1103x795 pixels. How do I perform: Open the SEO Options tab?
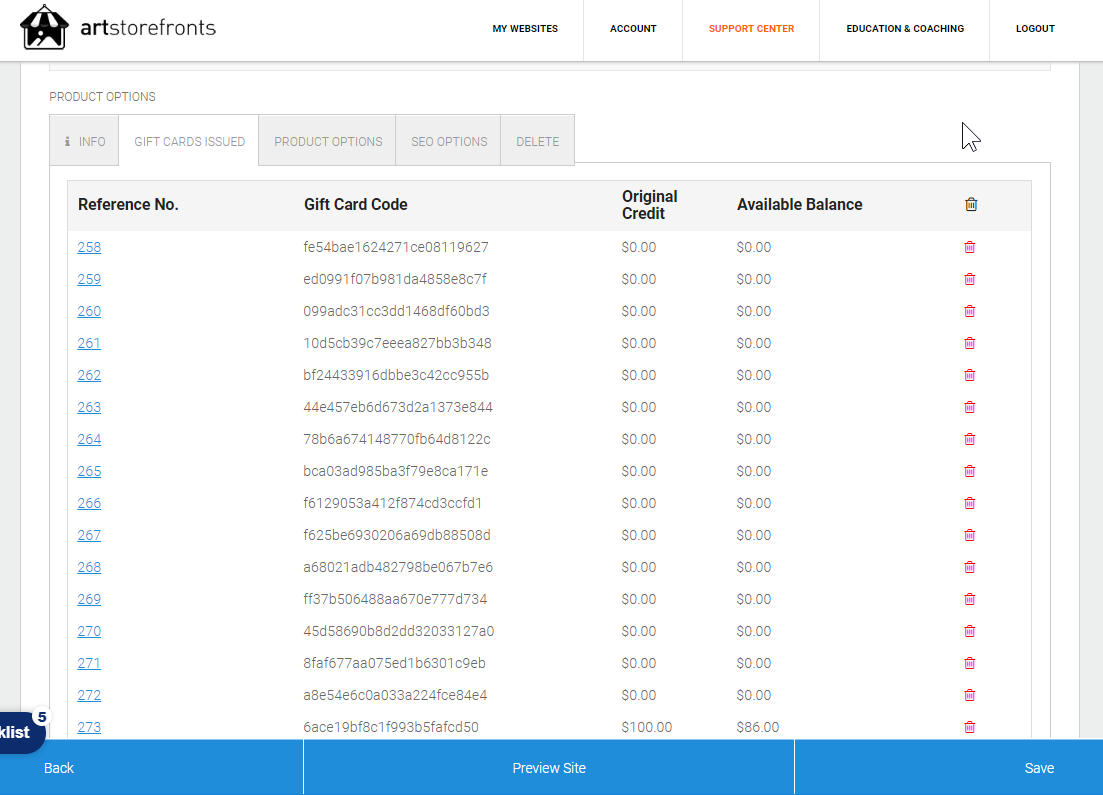[449, 141]
